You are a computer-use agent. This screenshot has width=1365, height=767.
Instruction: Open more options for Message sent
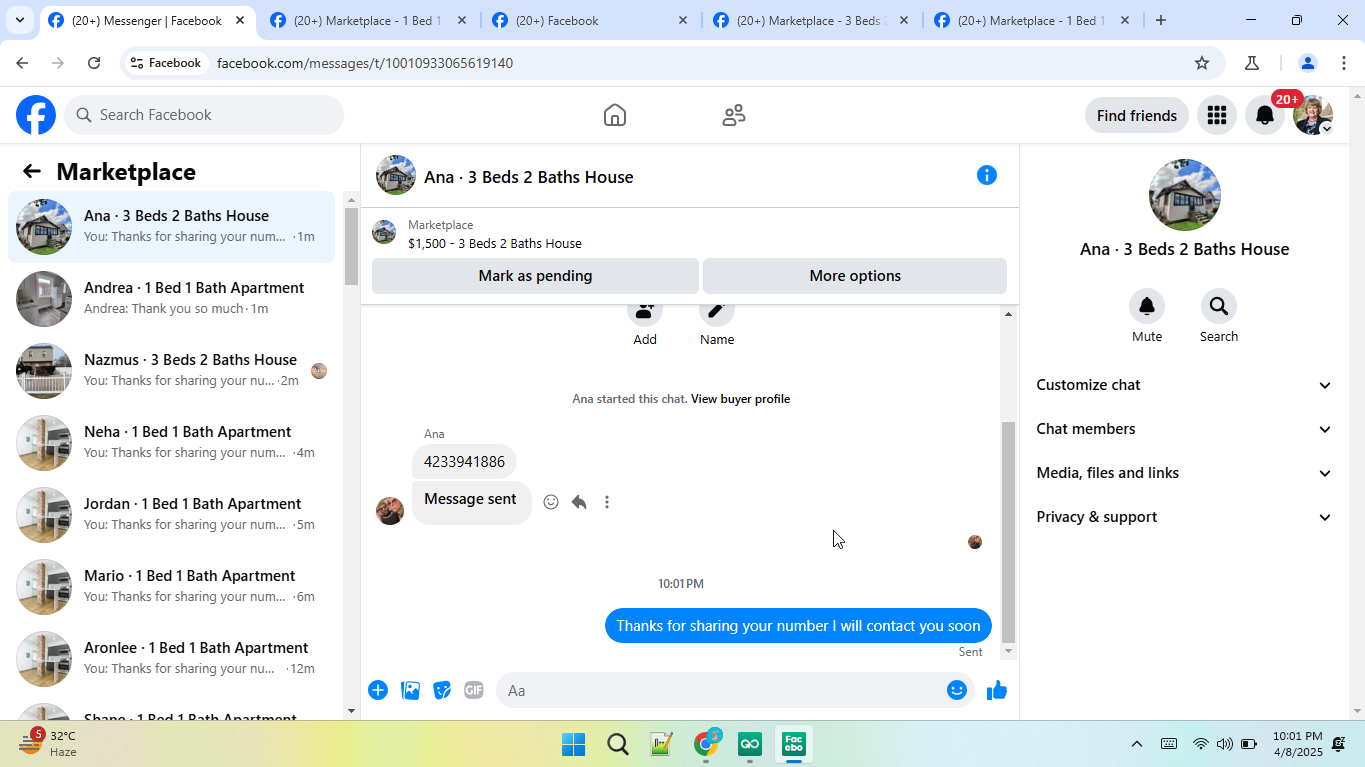607,502
